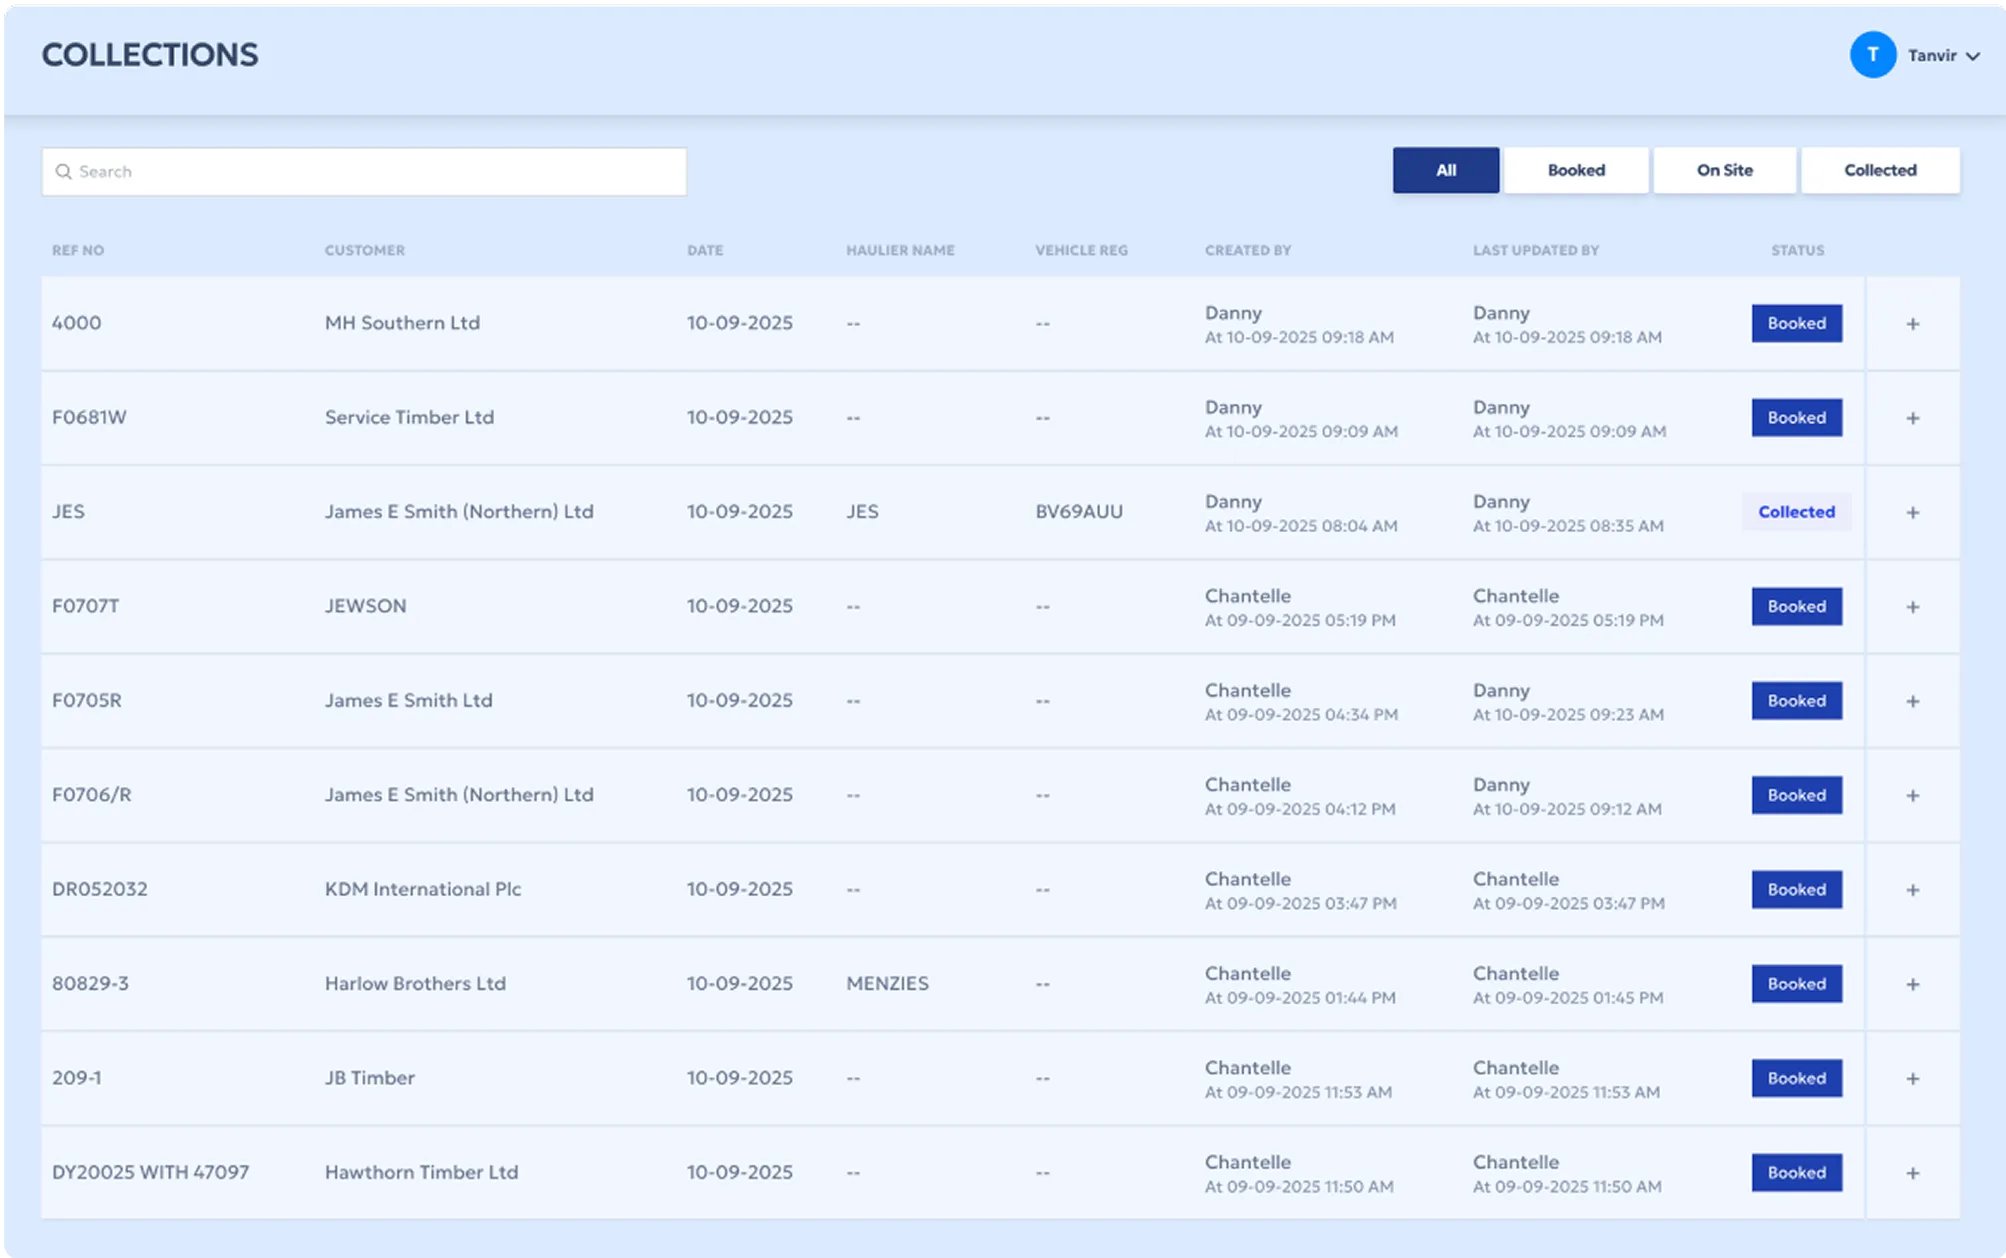This screenshot has width=2006, height=1258.
Task: Open the Tanvir user dropdown chevron
Action: [x=1972, y=56]
